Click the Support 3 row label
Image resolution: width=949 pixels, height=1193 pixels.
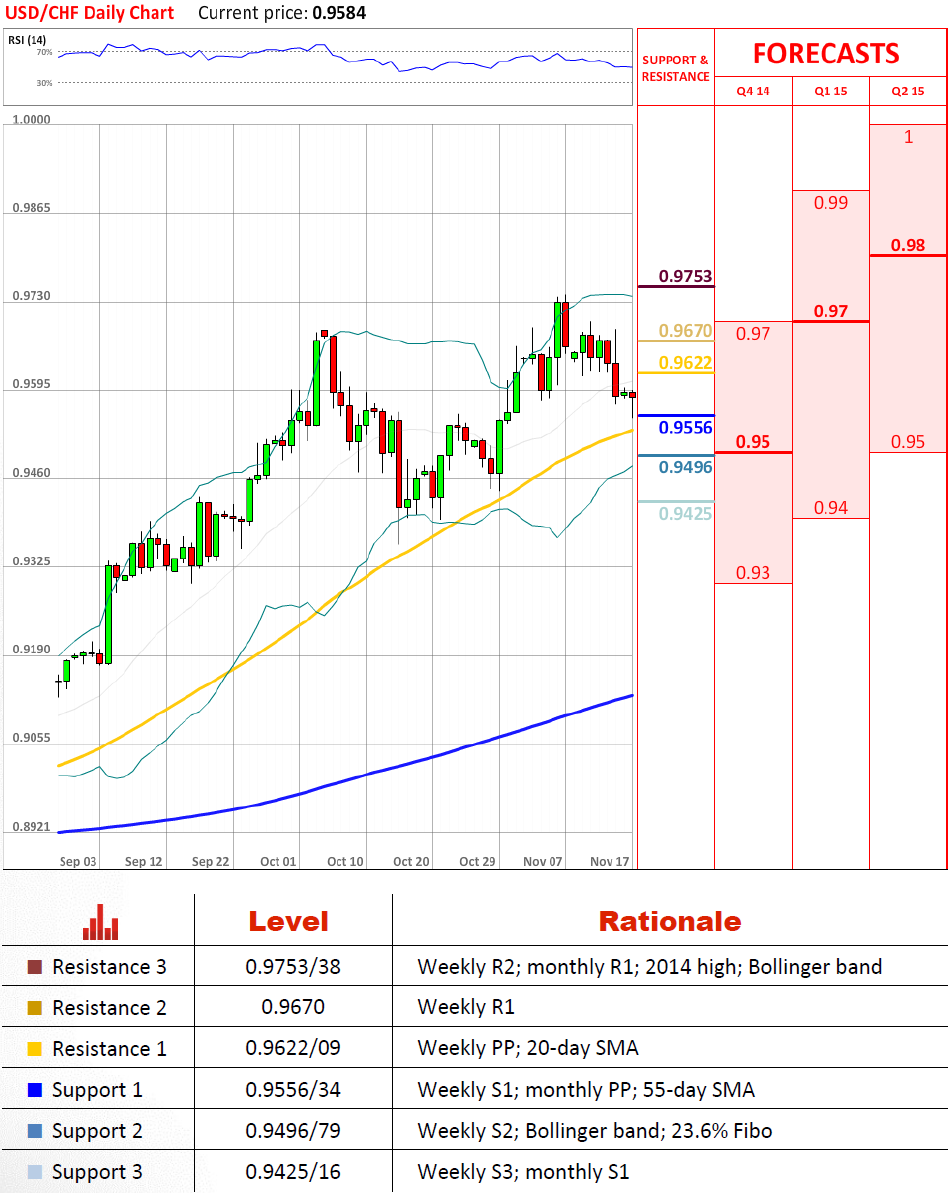pyautogui.click(x=97, y=1172)
